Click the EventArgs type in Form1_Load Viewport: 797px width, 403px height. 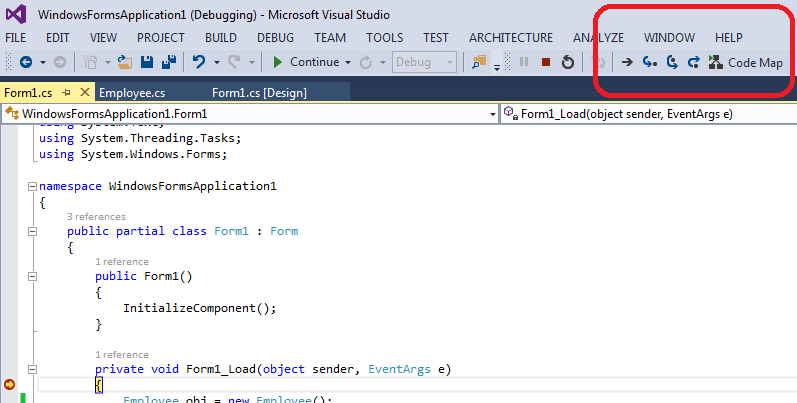[x=399, y=369]
